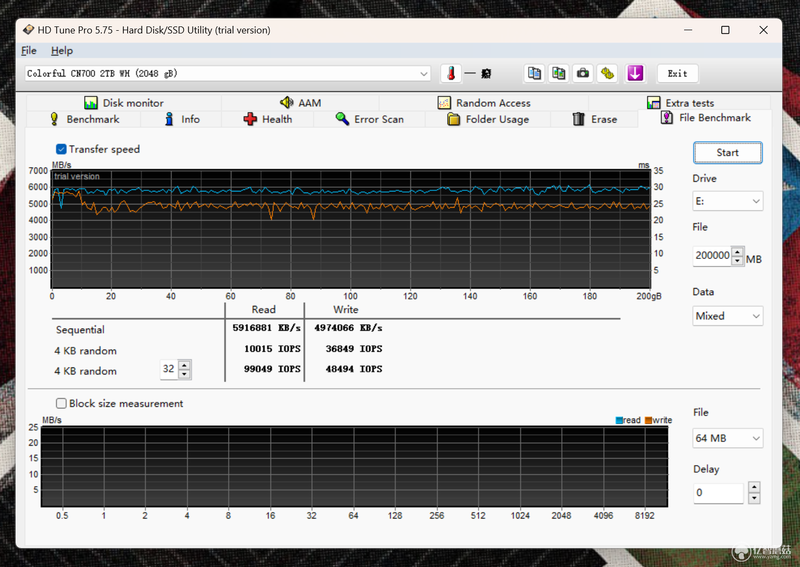Click the copy info to clipboard icon
Image resolution: width=800 pixels, height=567 pixels.
point(534,73)
